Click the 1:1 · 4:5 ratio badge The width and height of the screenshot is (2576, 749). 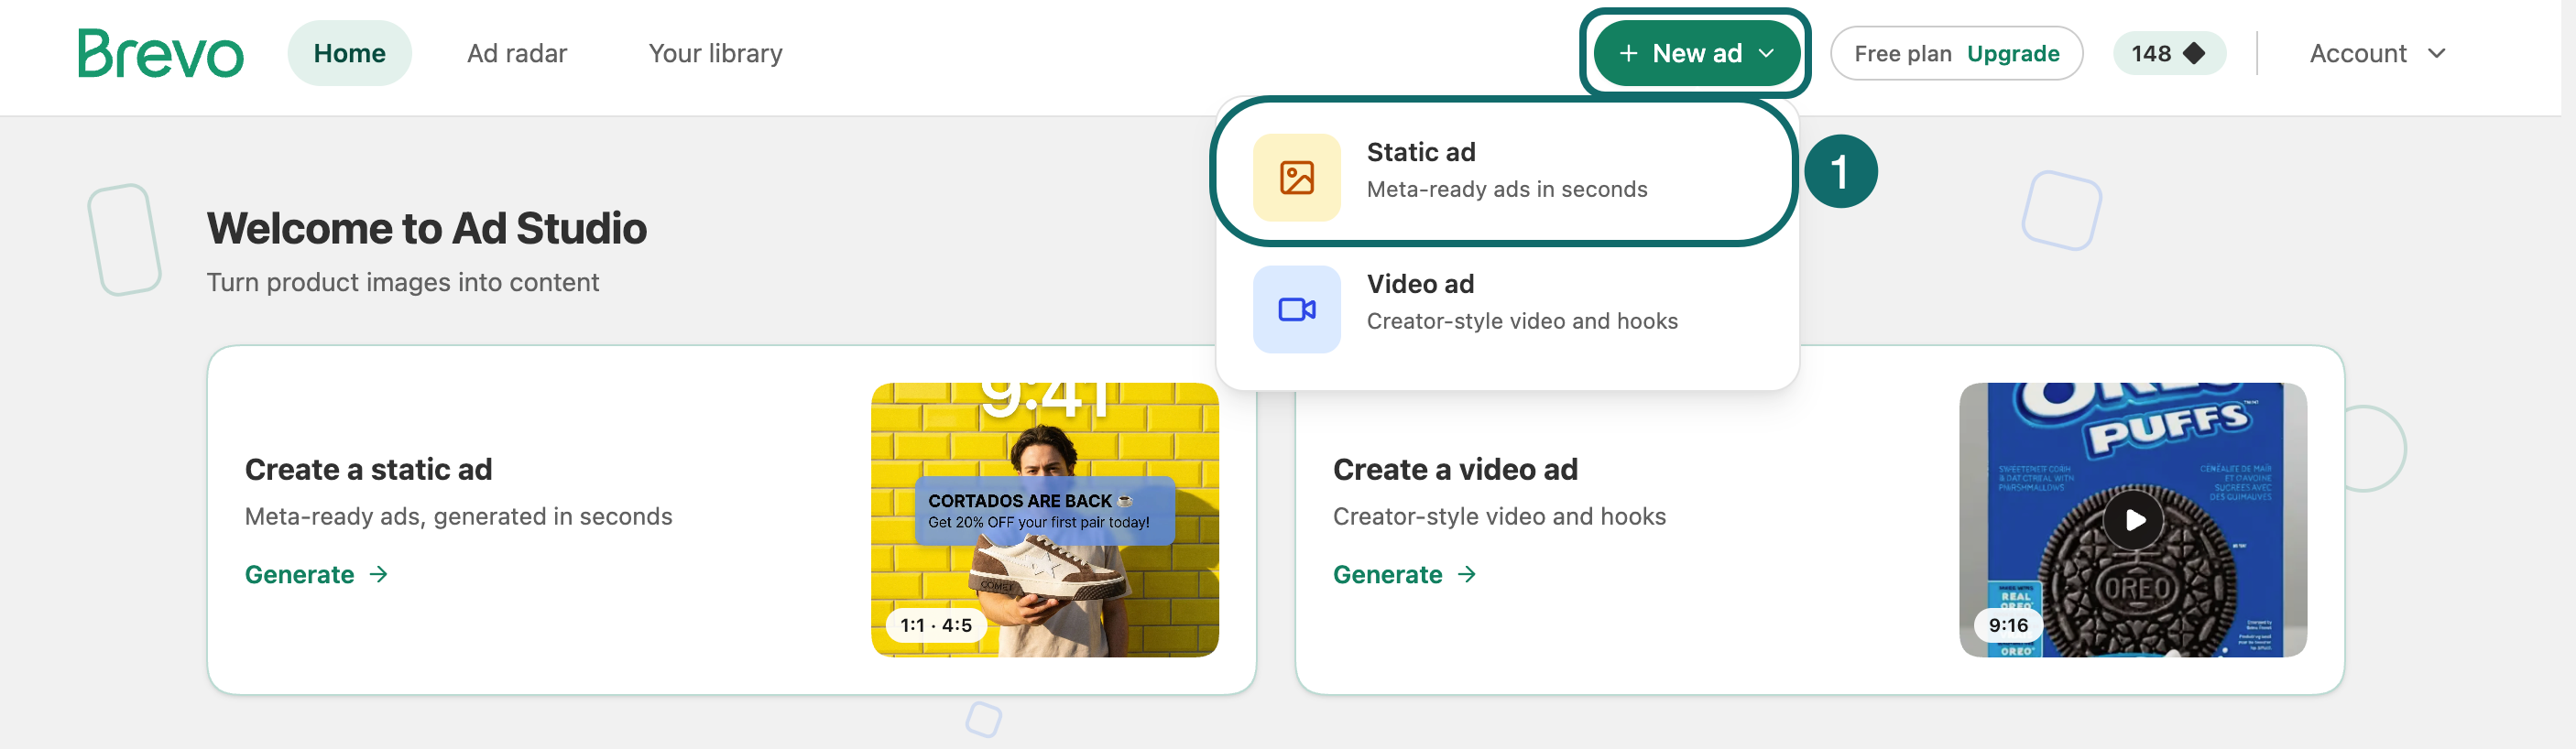935,624
